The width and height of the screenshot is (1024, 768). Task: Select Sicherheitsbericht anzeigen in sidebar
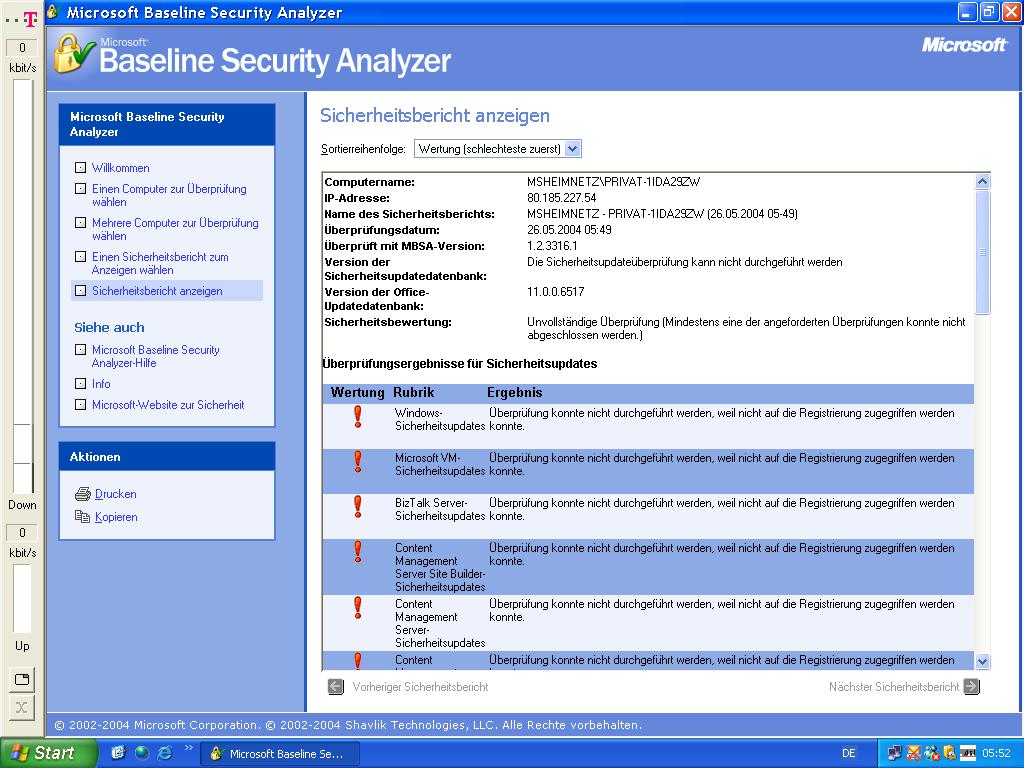(157, 291)
